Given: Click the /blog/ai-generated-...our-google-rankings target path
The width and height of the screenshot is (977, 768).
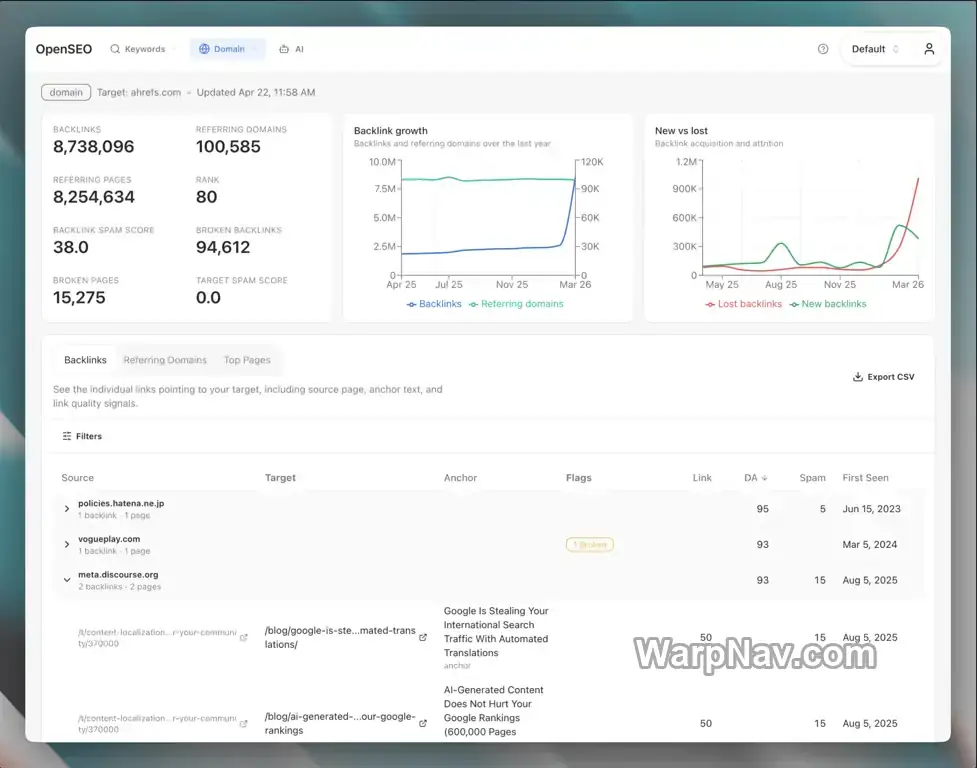Looking at the screenshot, I should click(x=340, y=723).
